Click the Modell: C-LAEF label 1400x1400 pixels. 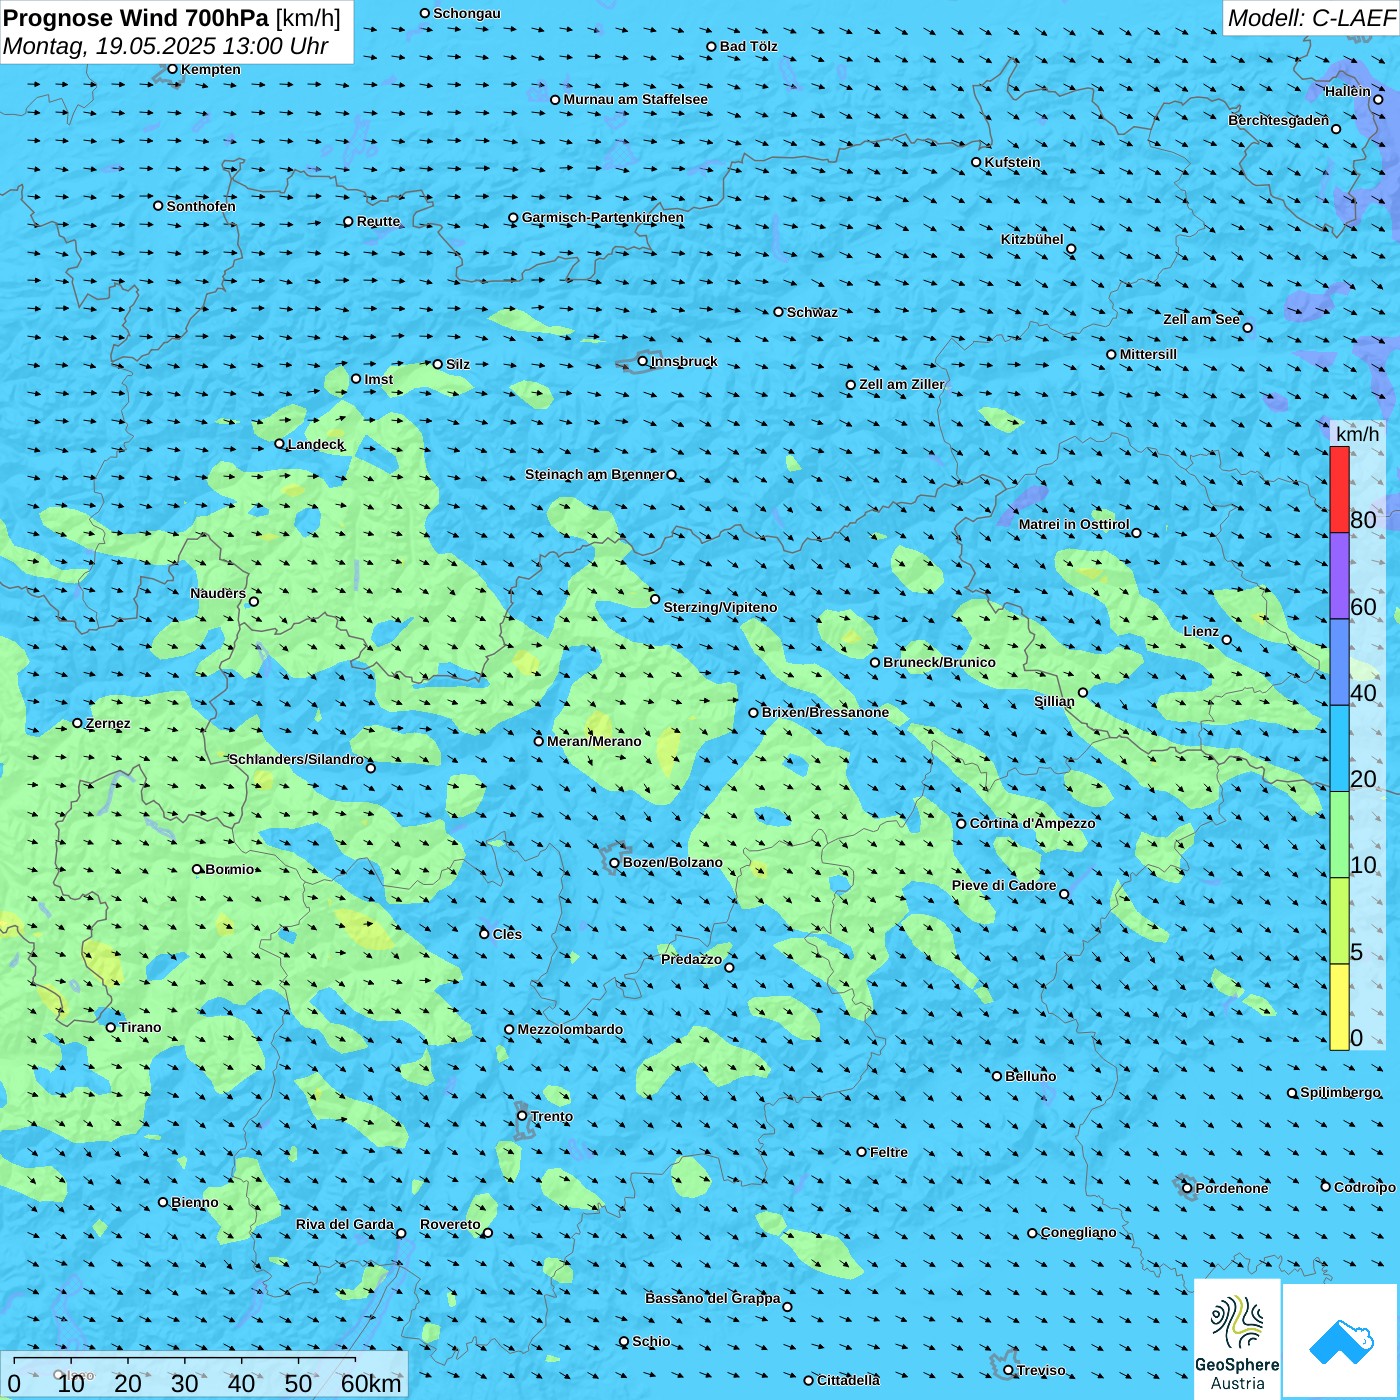1311,18
